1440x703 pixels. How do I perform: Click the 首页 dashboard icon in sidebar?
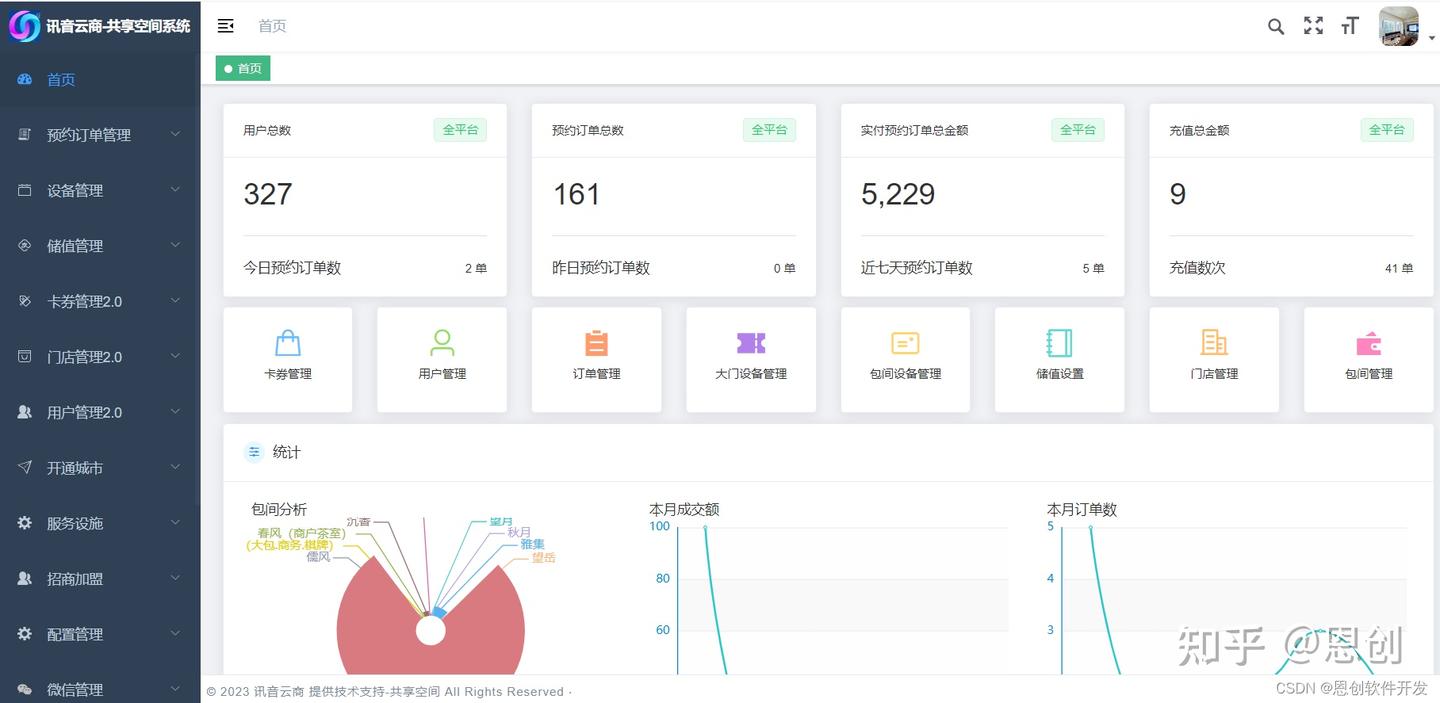[x=25, y=79]
